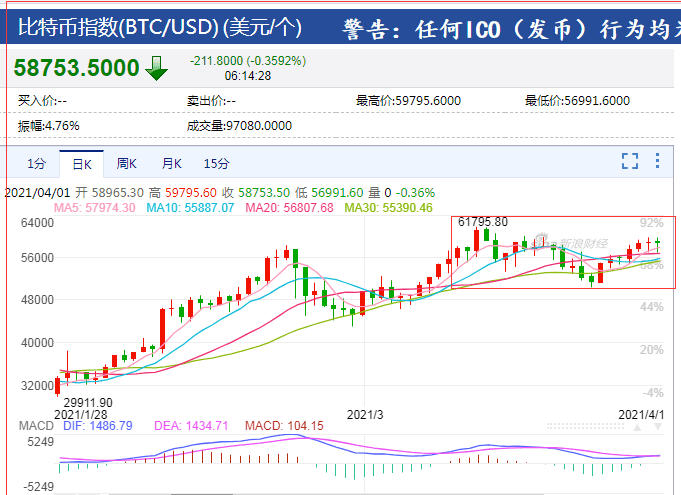Click the gray up triangle below 2021/4/1
Screen dimensions: 681x495
coord(637,427)
